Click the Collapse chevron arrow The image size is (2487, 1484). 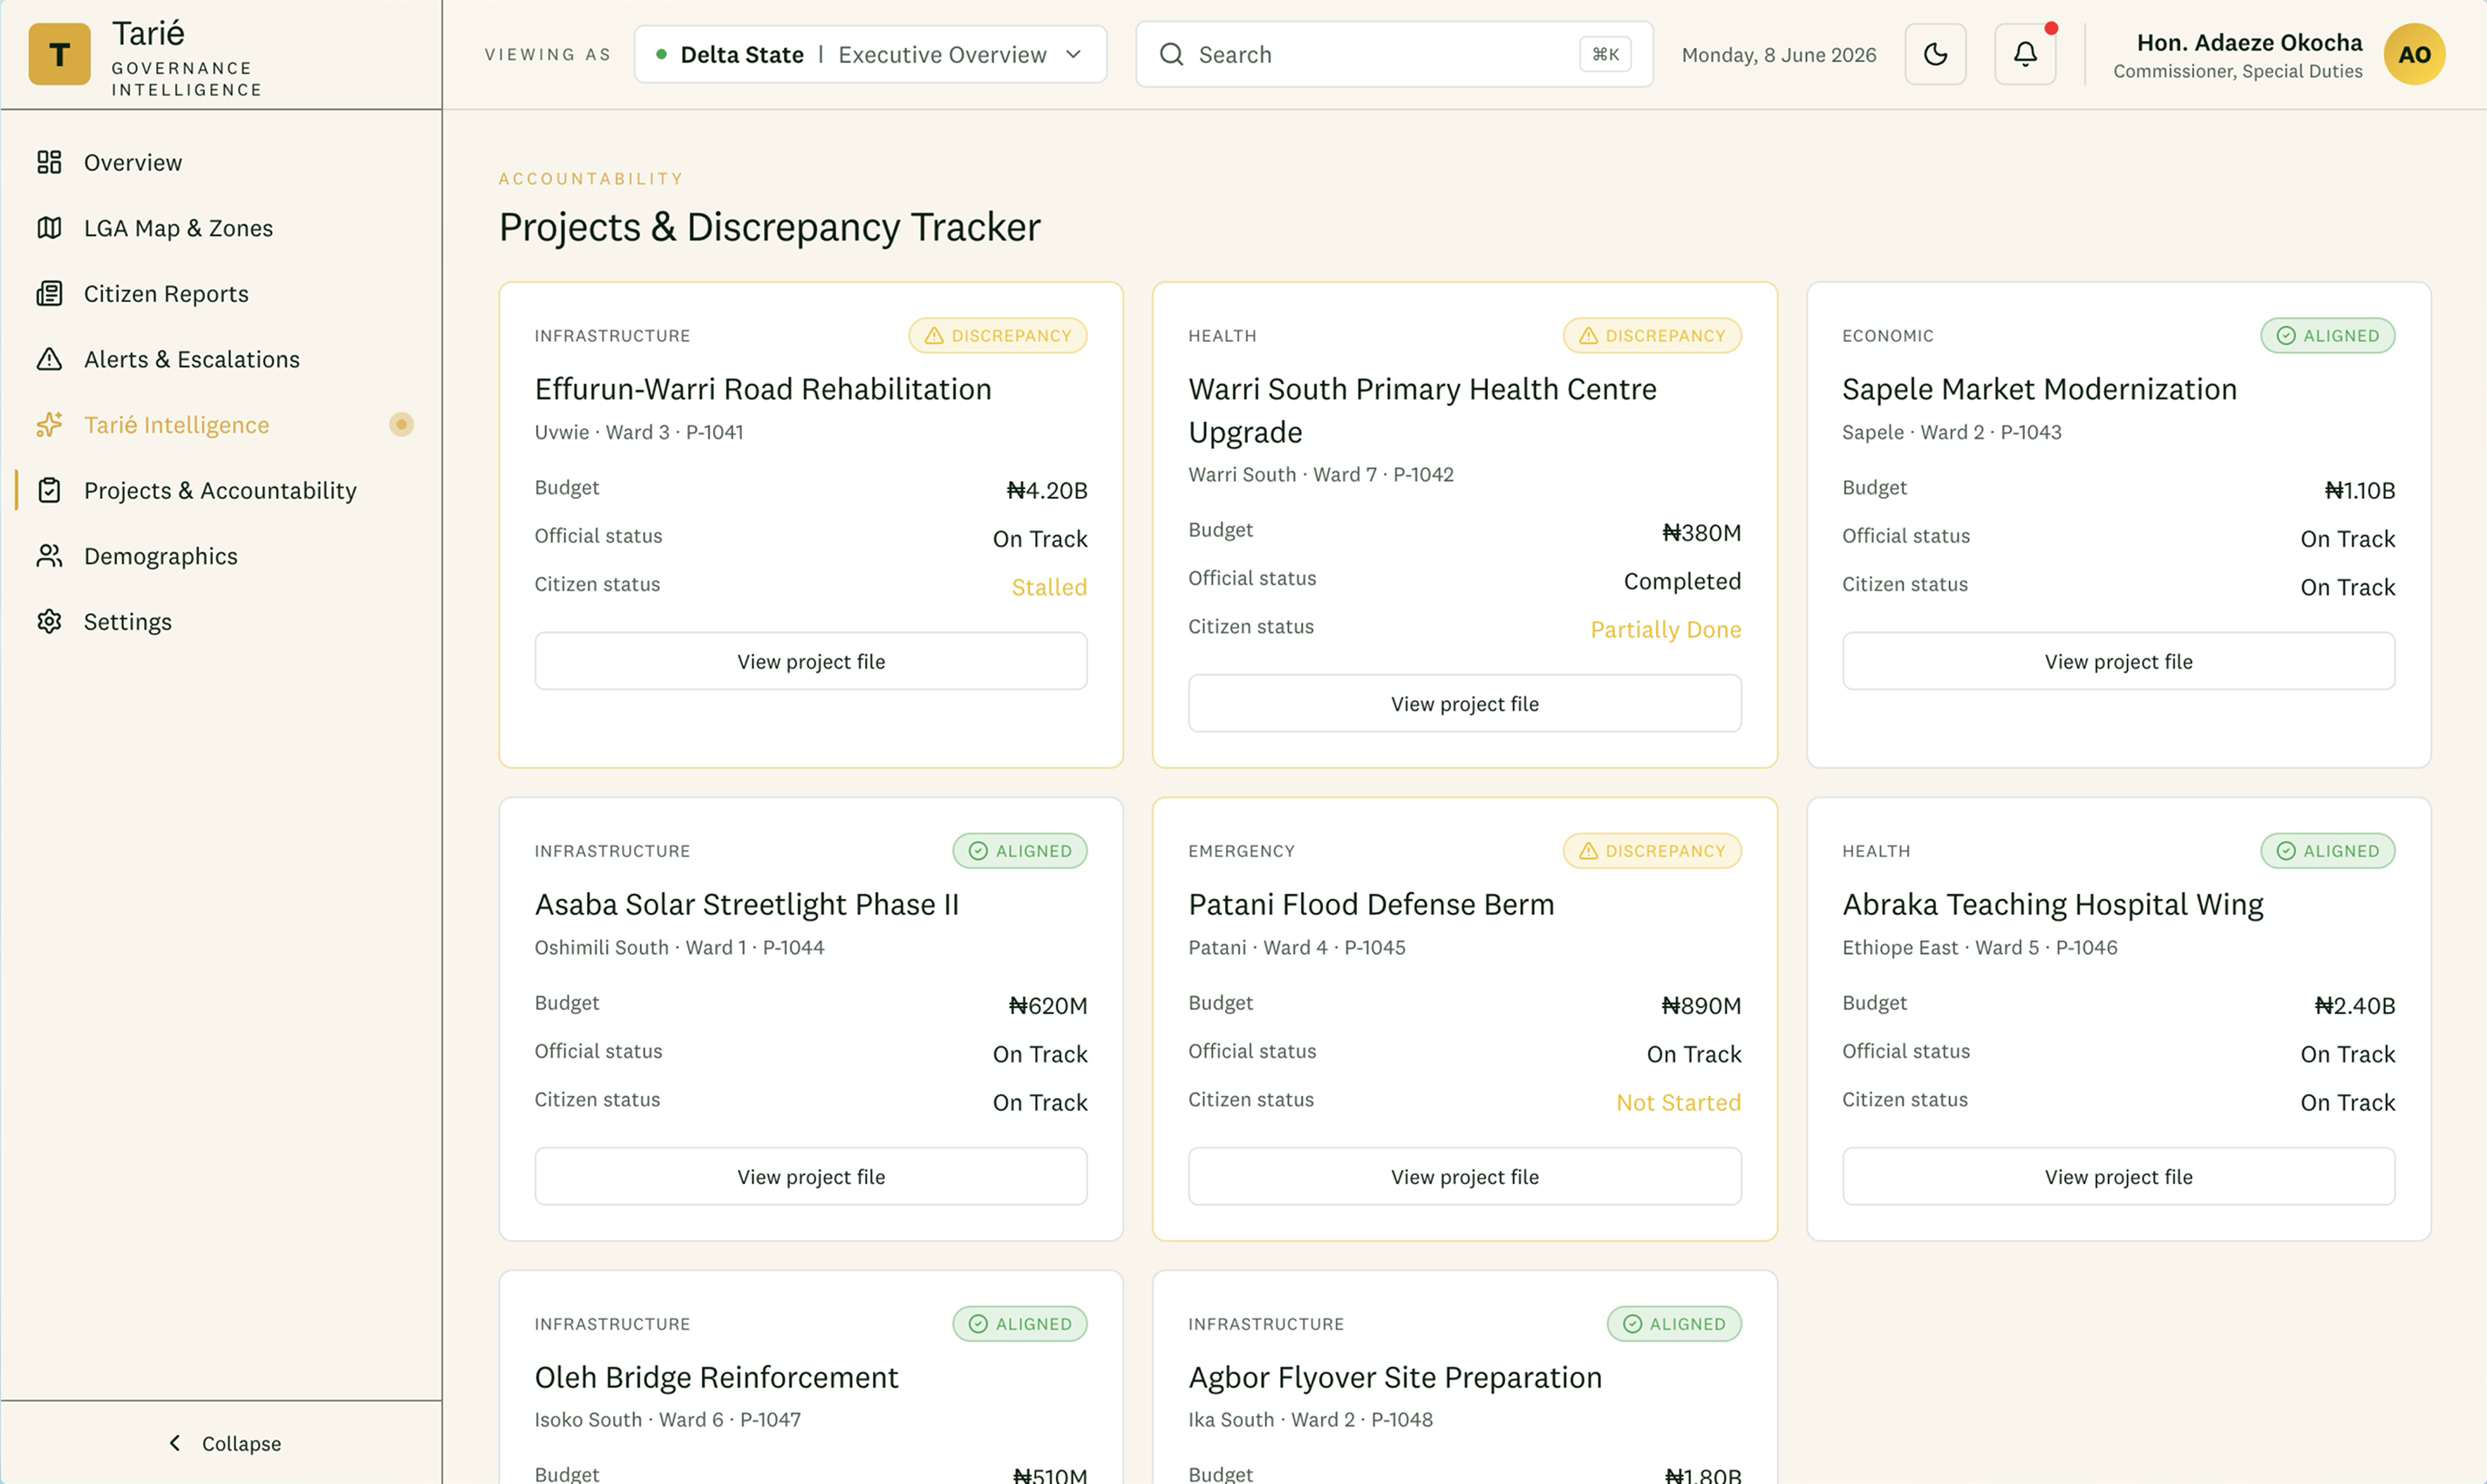(x=175, y=1442)
